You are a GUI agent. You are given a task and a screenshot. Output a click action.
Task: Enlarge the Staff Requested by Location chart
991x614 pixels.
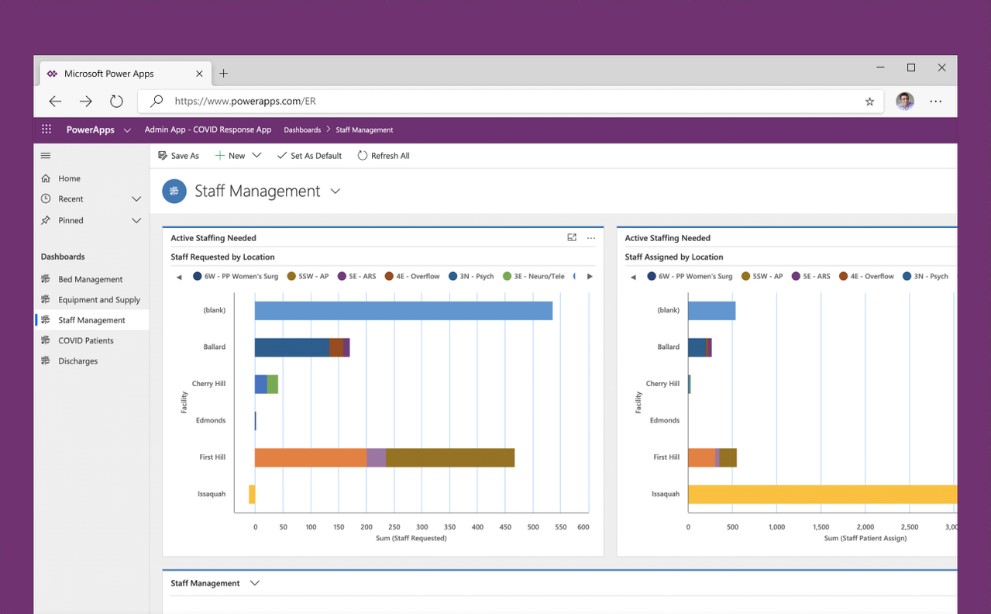(x=571, y=237)
